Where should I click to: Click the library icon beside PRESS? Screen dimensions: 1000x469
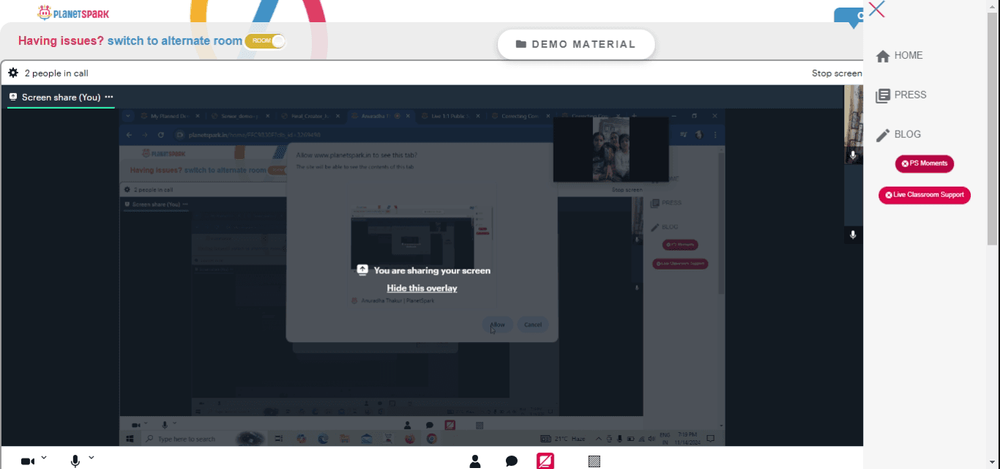click(x=883, y=96)
